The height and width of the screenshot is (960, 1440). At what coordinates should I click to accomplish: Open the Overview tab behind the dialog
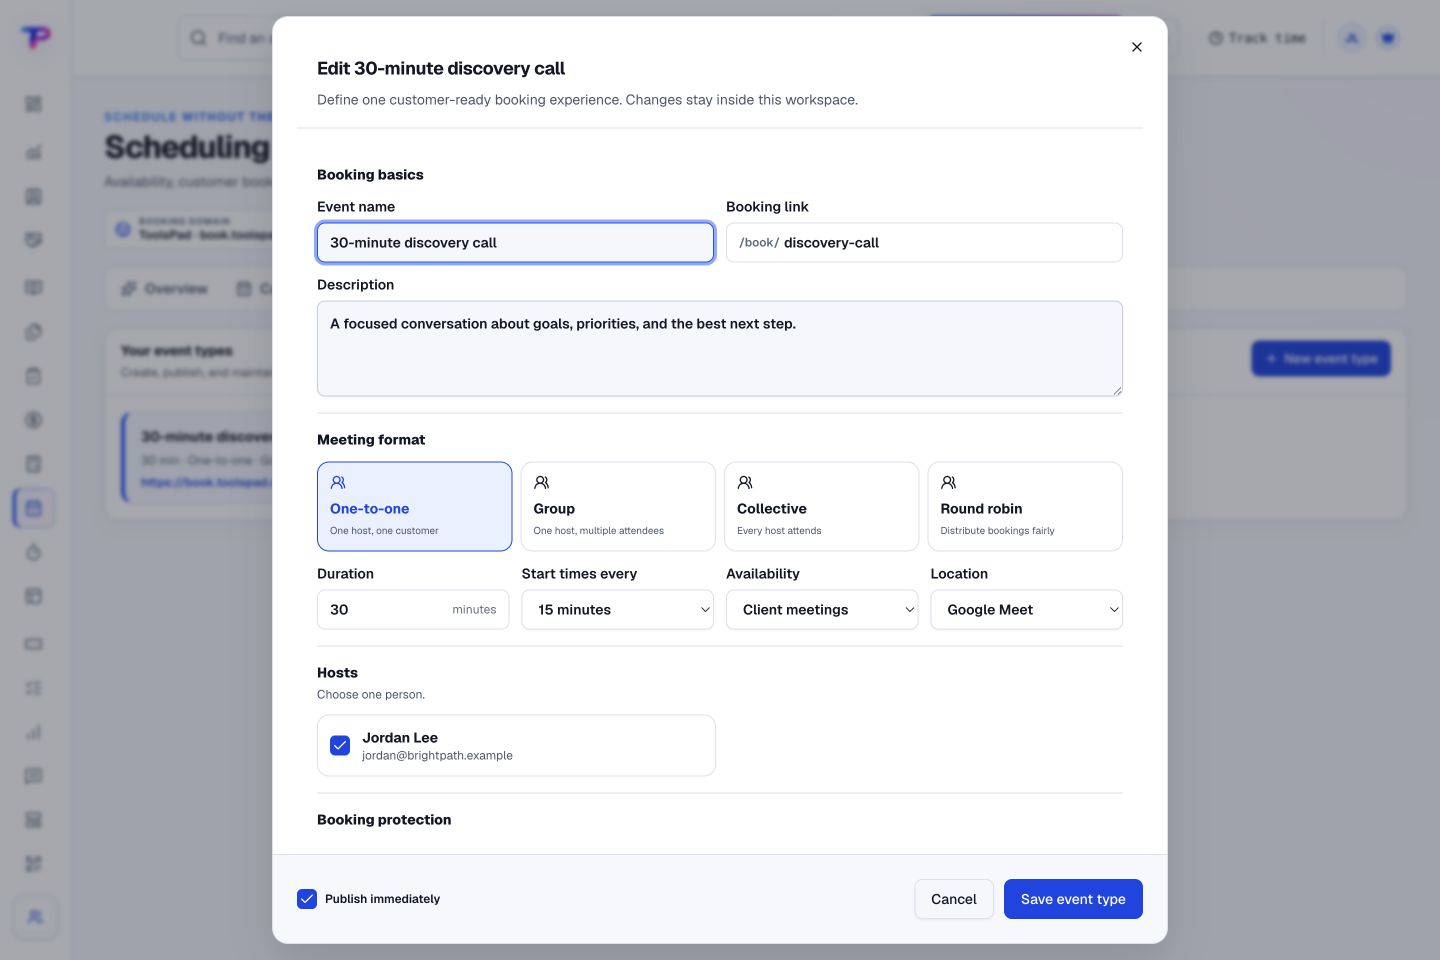165,289
